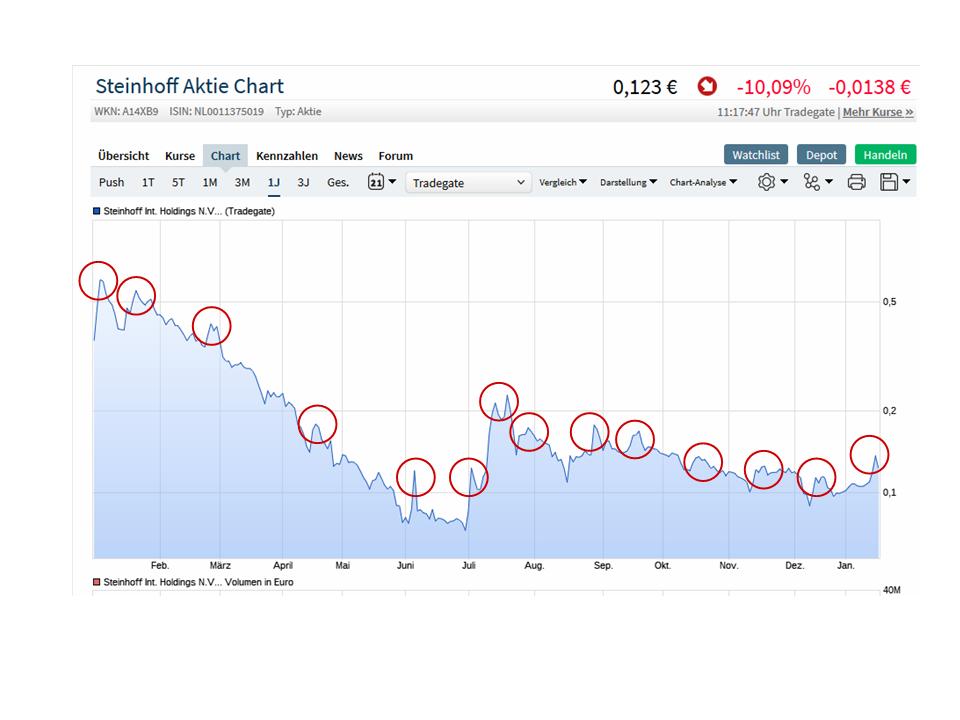Enable the 1M timeframe
Screen dimensions: 960x720
(209, 182)
